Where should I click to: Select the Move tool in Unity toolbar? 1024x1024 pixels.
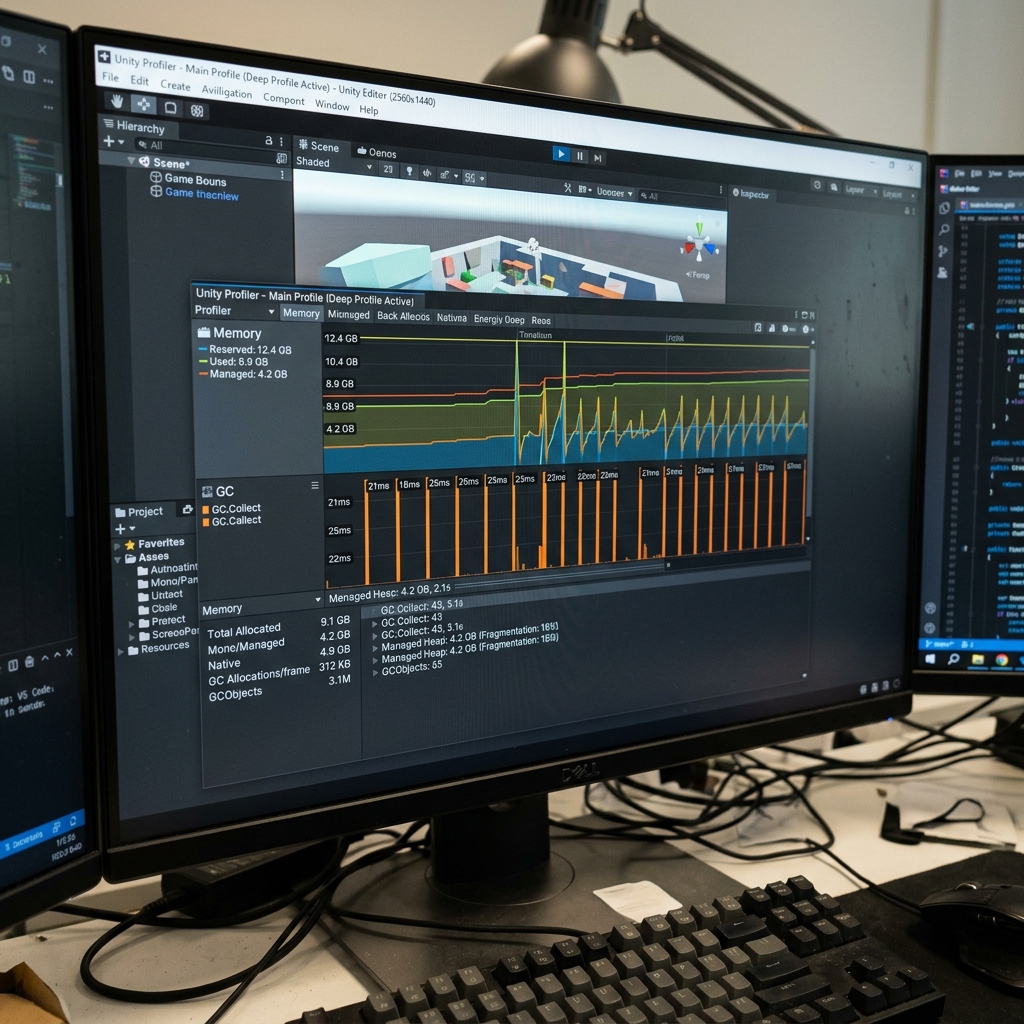[x=143, y=104]
